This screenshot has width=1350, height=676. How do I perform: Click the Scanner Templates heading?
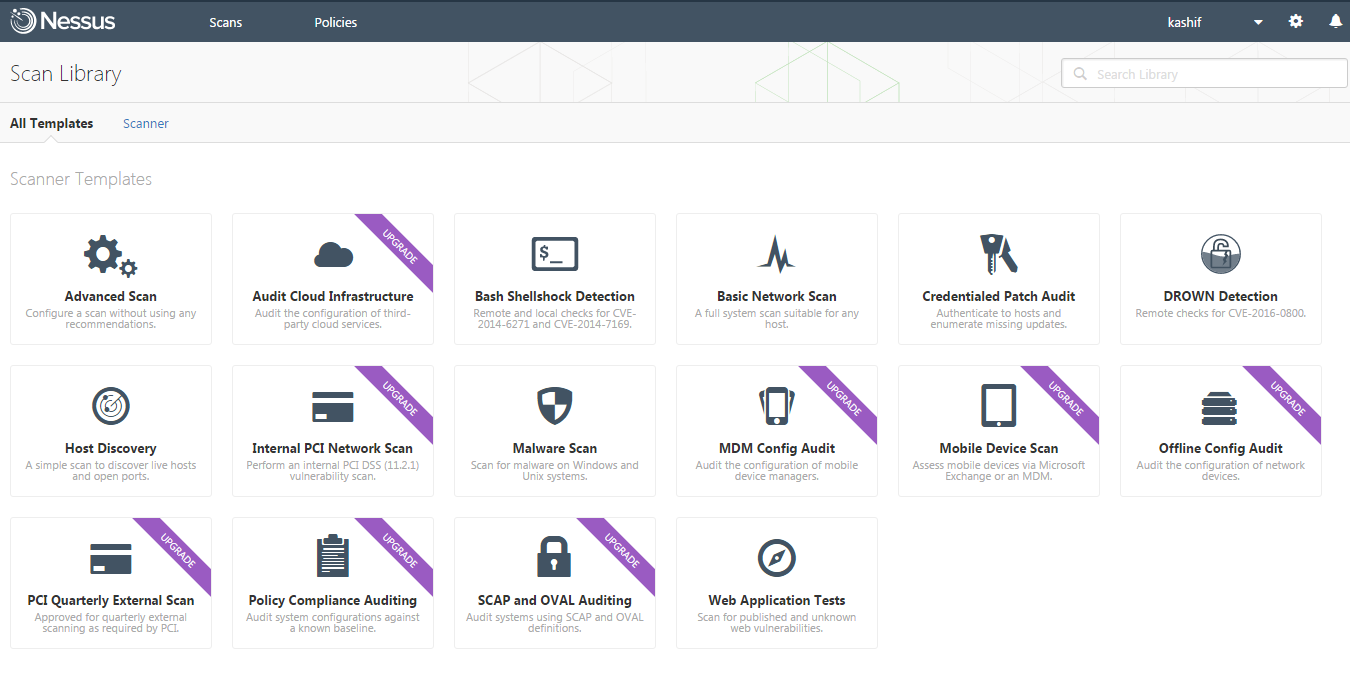(81, 179)
